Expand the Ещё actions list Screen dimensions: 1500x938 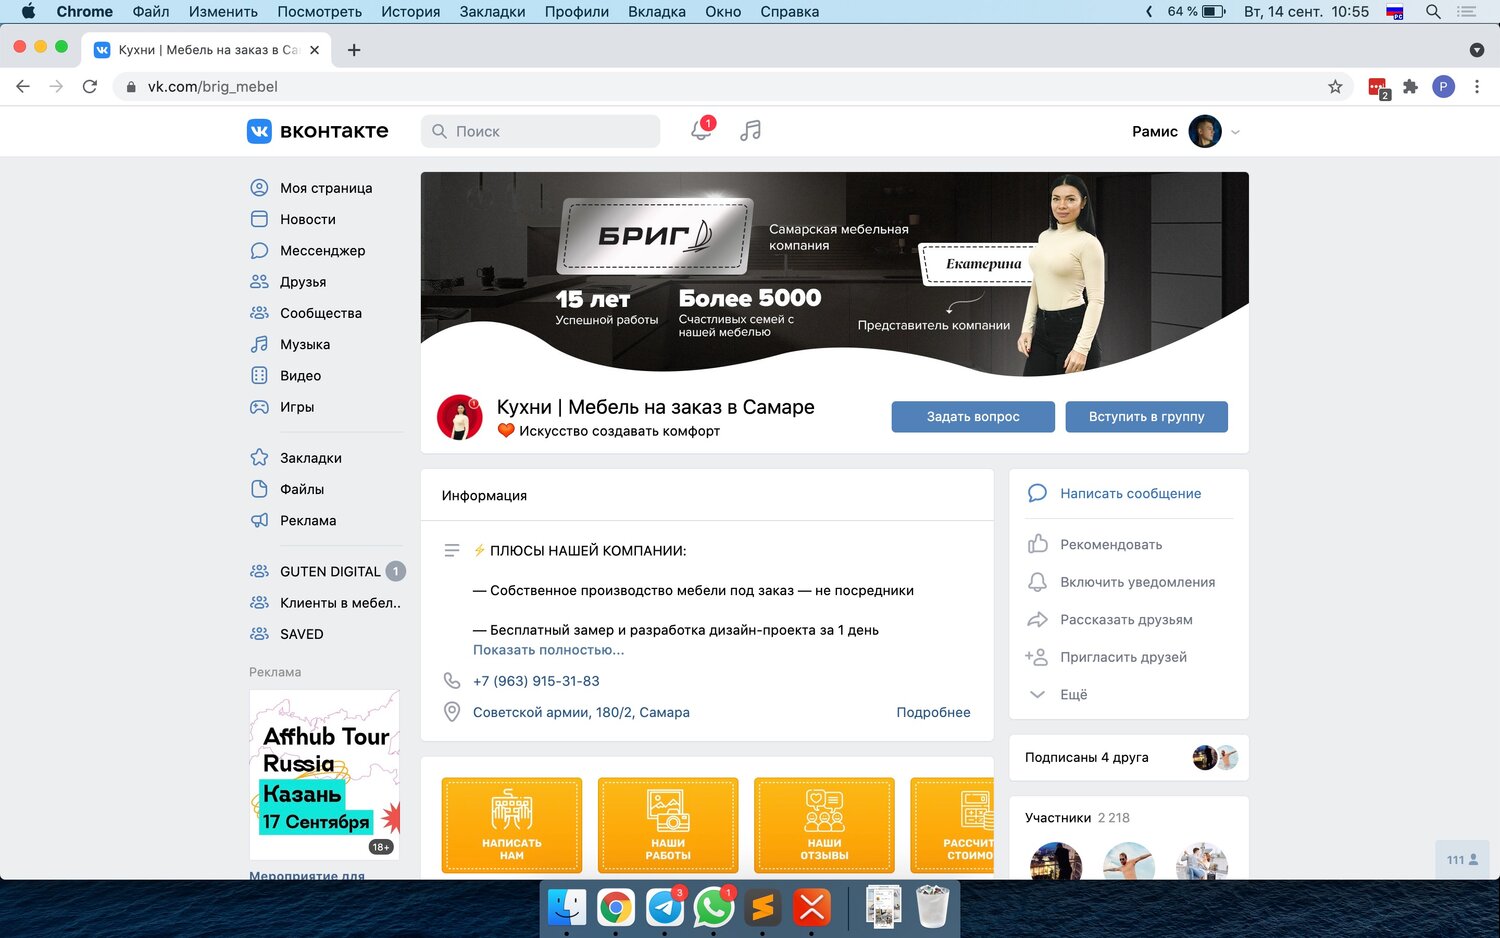pos(1073,695)
